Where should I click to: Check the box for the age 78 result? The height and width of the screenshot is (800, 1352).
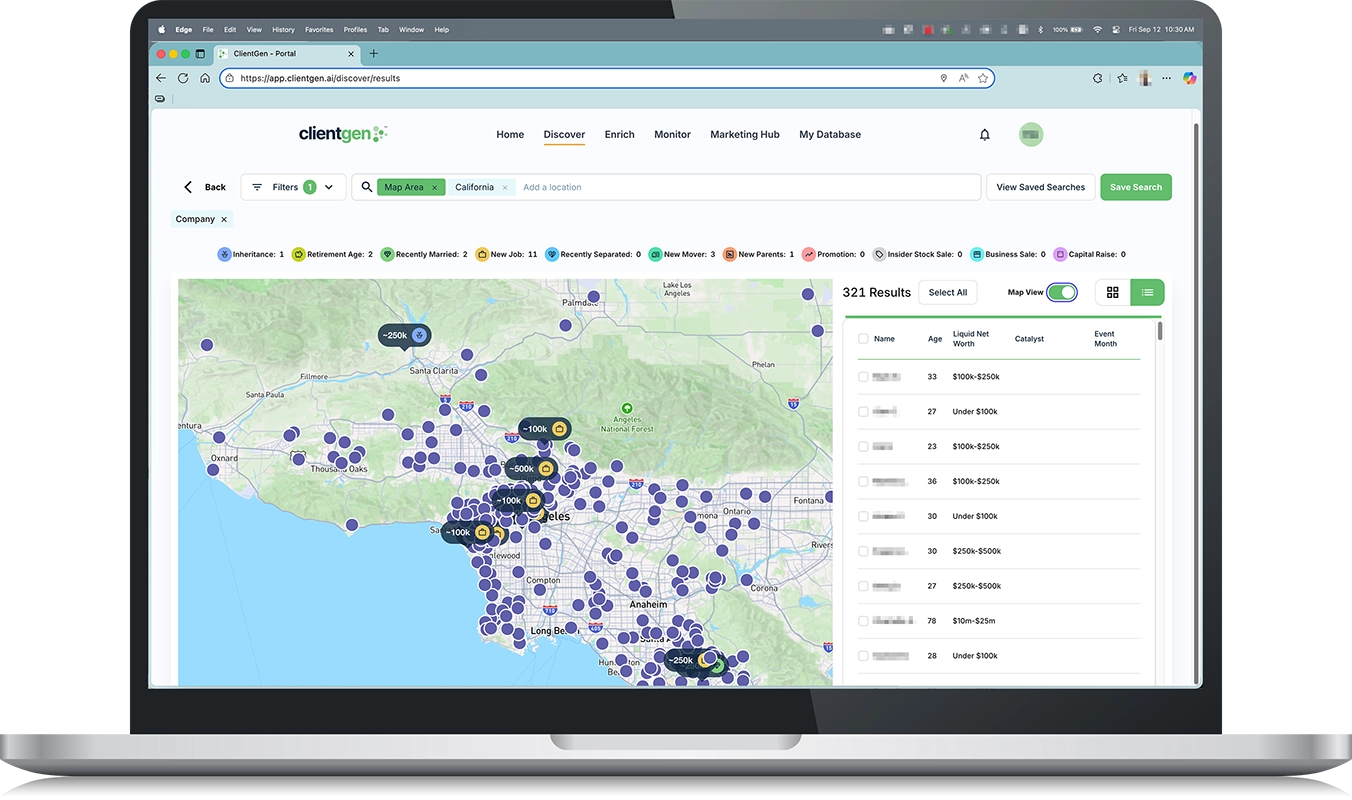(863, 621)
